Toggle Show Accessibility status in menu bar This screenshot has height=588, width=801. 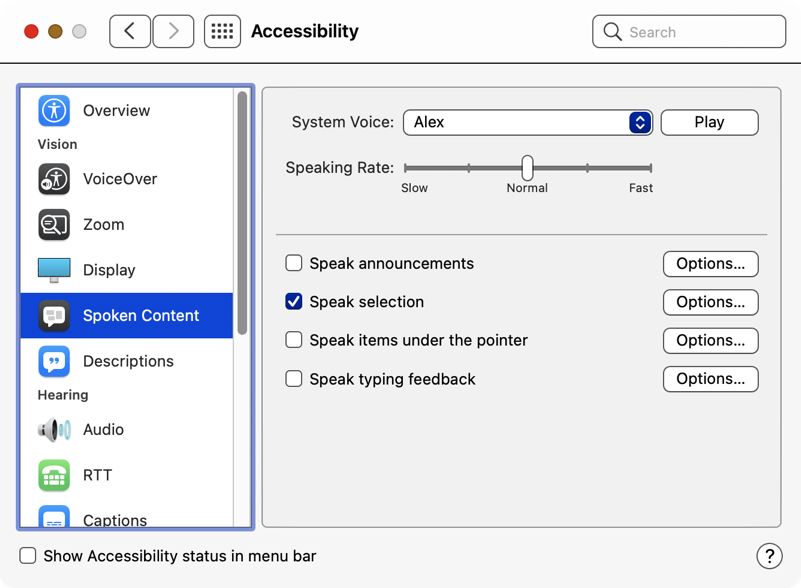(28, 556)
